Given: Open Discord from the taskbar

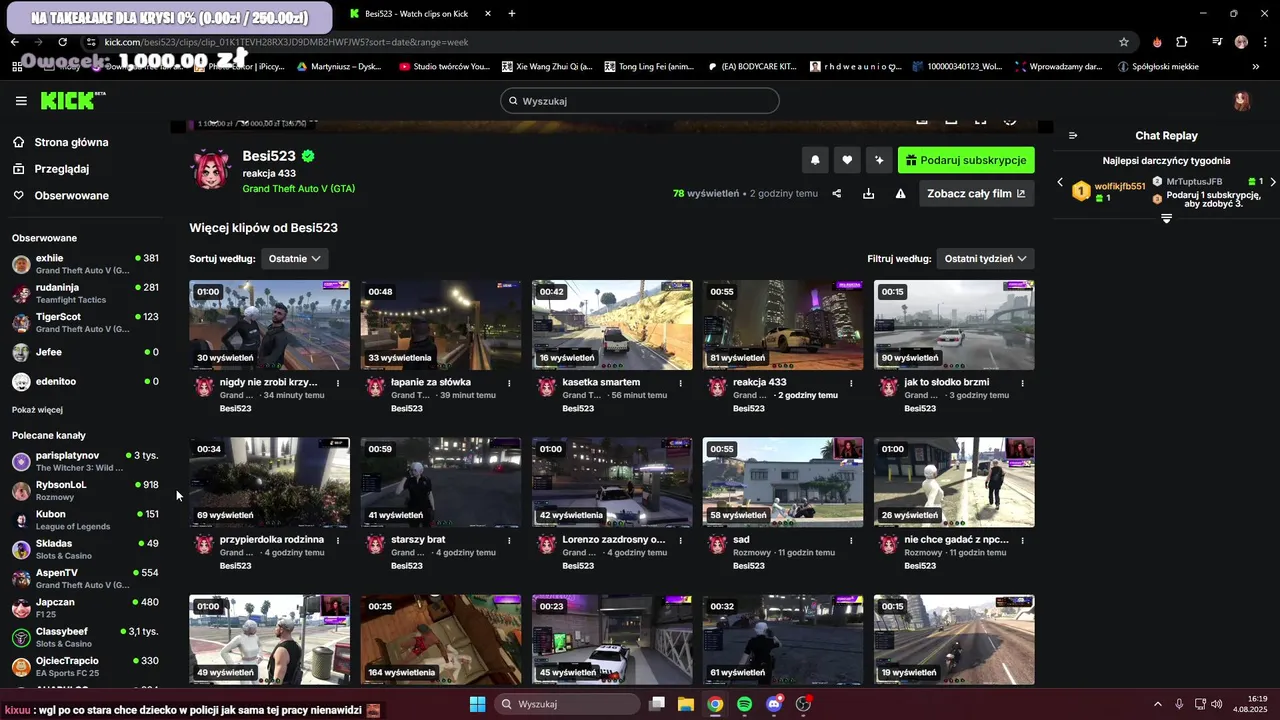Looking at the screenshot, I should (x=774, y=704).
